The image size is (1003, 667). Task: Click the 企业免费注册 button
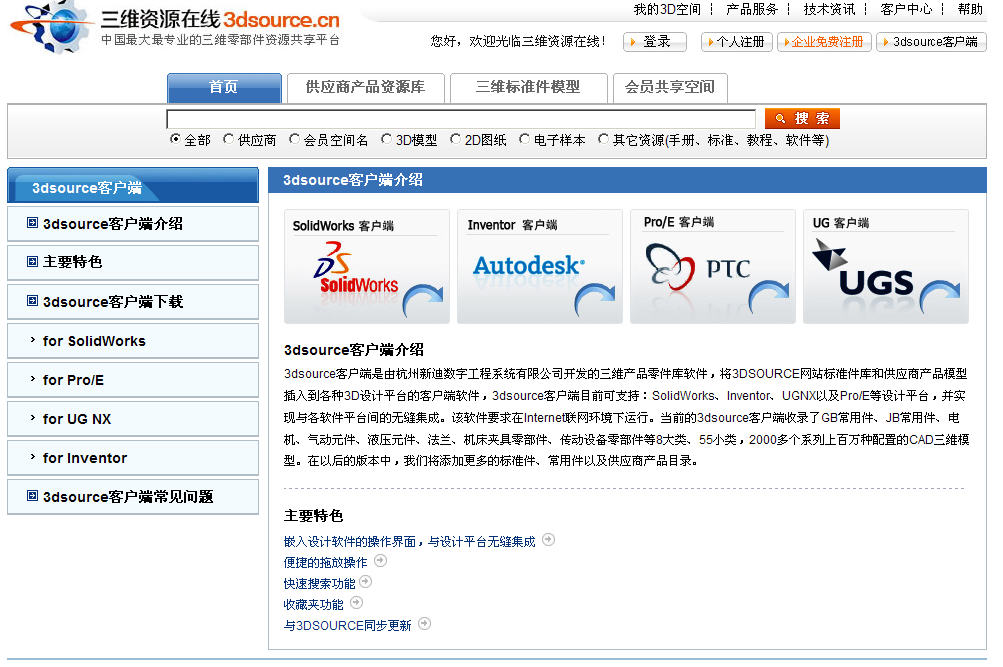tap(824, 42)
